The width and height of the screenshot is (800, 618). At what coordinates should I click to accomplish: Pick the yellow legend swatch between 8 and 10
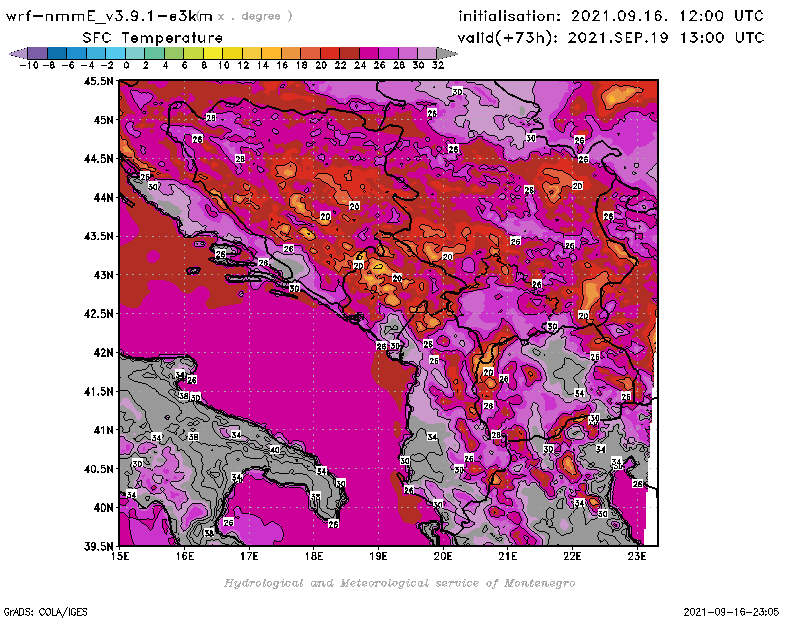[x=212, y=53]
